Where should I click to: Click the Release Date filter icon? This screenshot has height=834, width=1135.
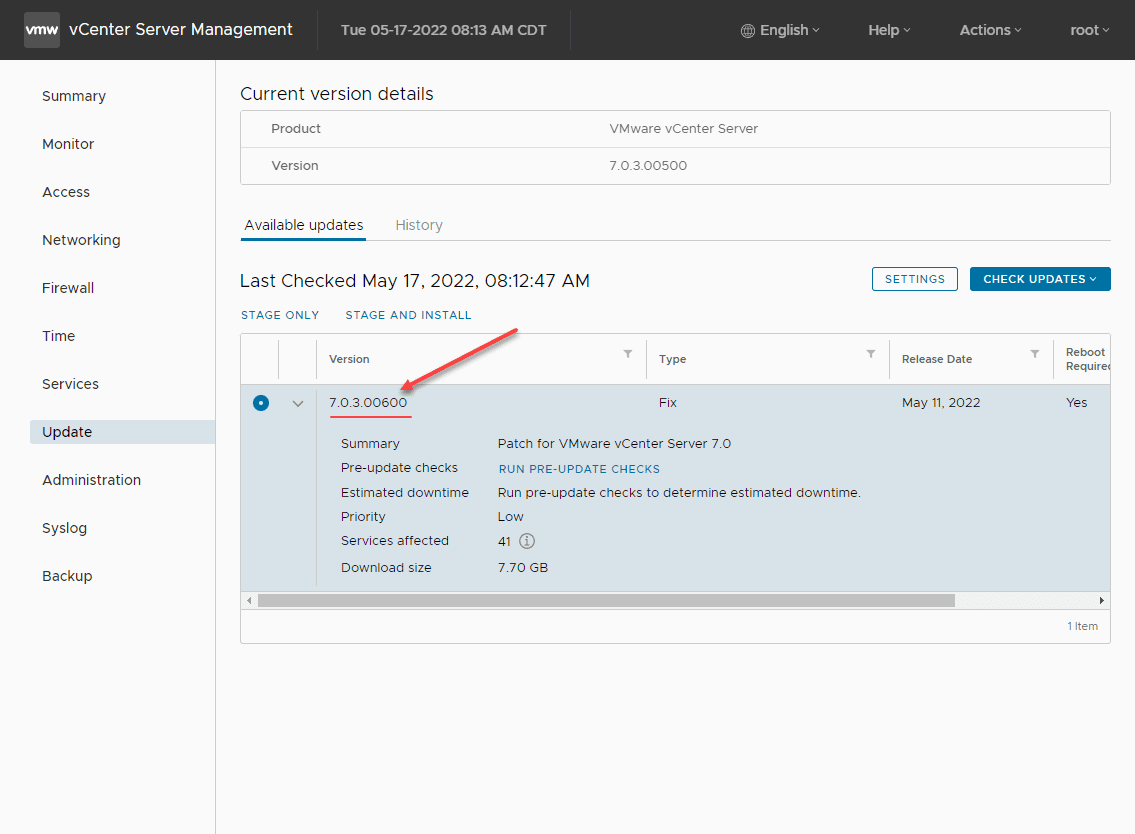click(1035, 354)
